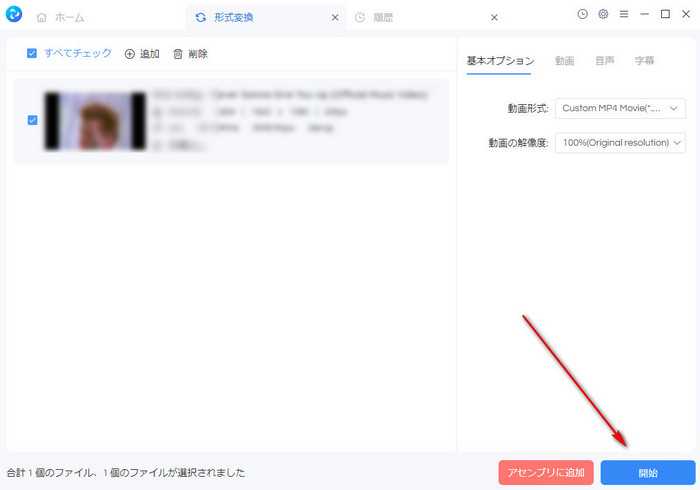Click アセンブリに追加 button
Screen dimensions: 700x490
[546, 473]
